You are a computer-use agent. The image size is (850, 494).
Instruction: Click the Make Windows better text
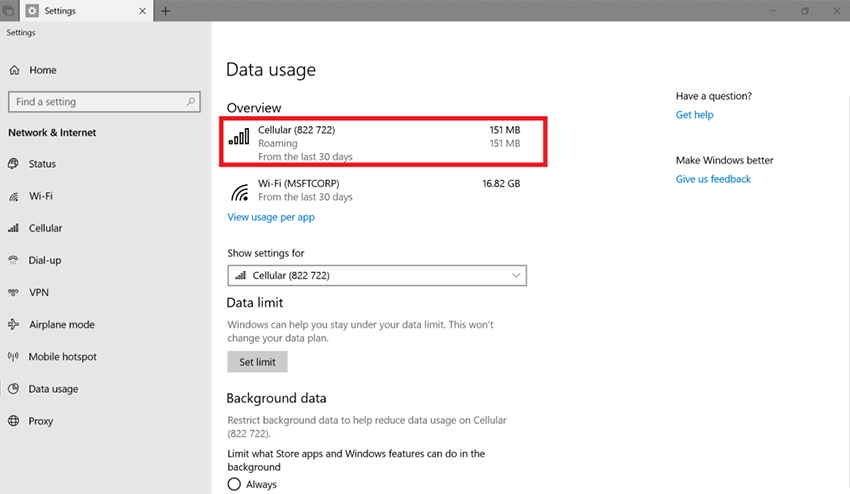tap(725, 160)
